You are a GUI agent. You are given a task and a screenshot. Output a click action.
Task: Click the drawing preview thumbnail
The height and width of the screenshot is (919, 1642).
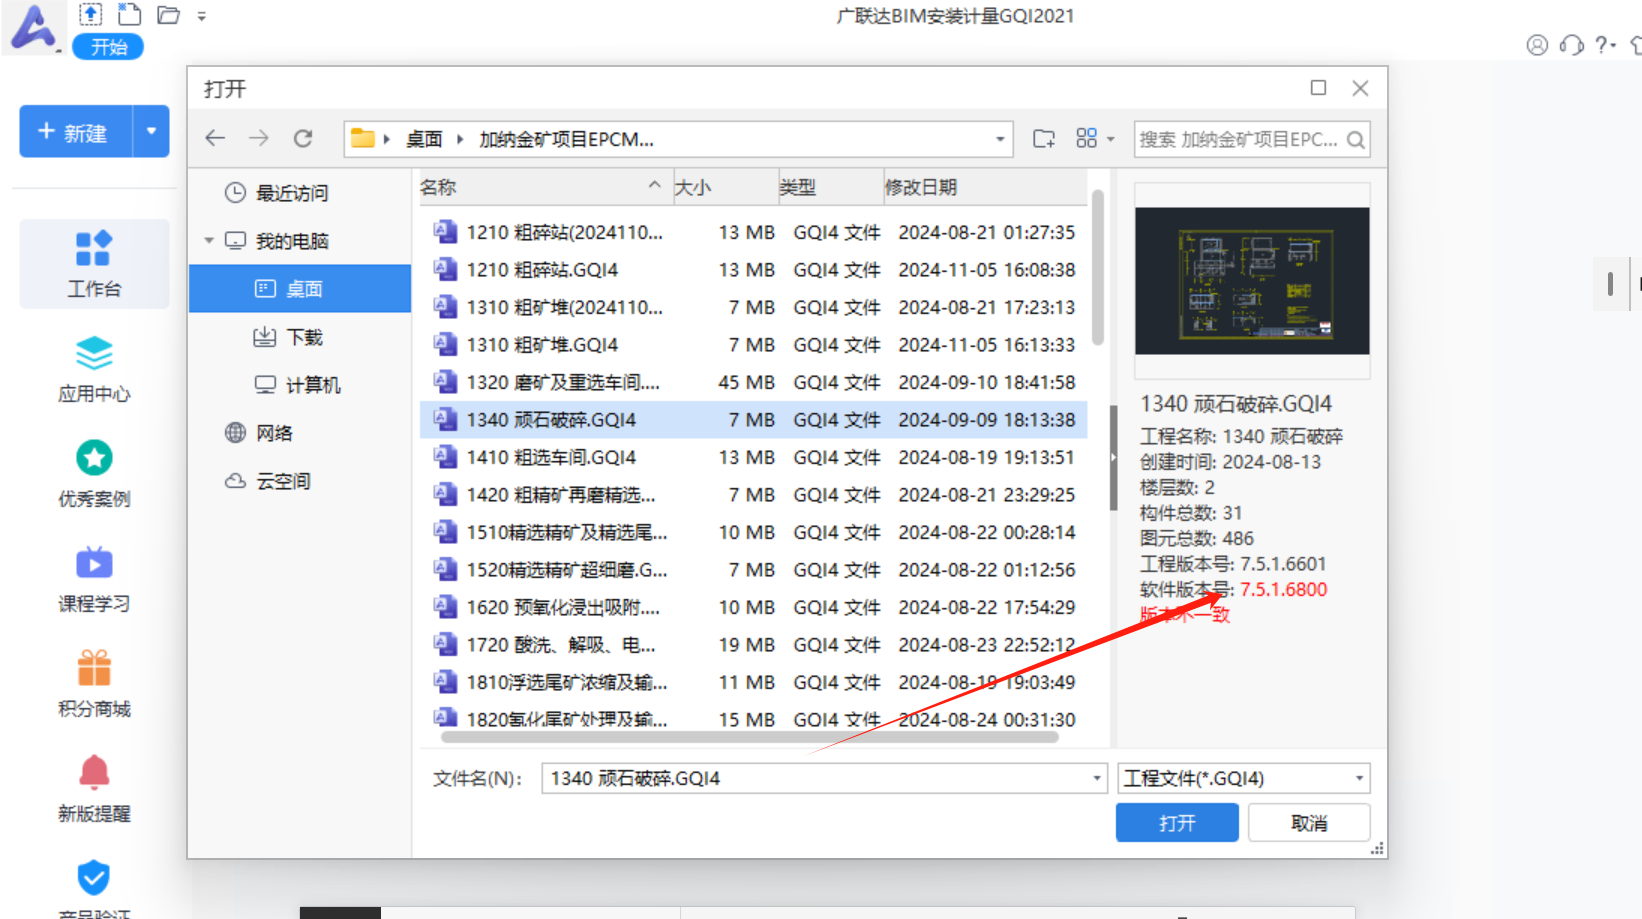pyautogui.click(x=1252, y=281)
